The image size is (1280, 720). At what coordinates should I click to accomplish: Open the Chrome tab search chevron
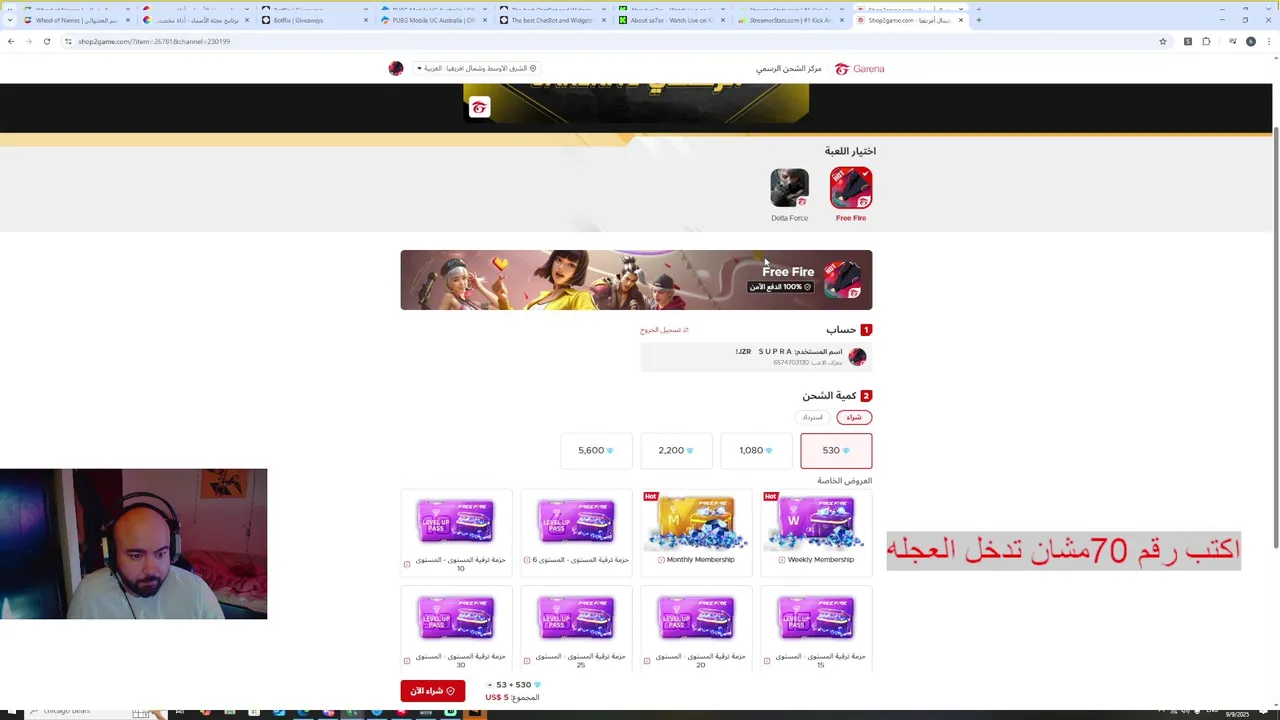pyautogui.click(x=11, y=20)
